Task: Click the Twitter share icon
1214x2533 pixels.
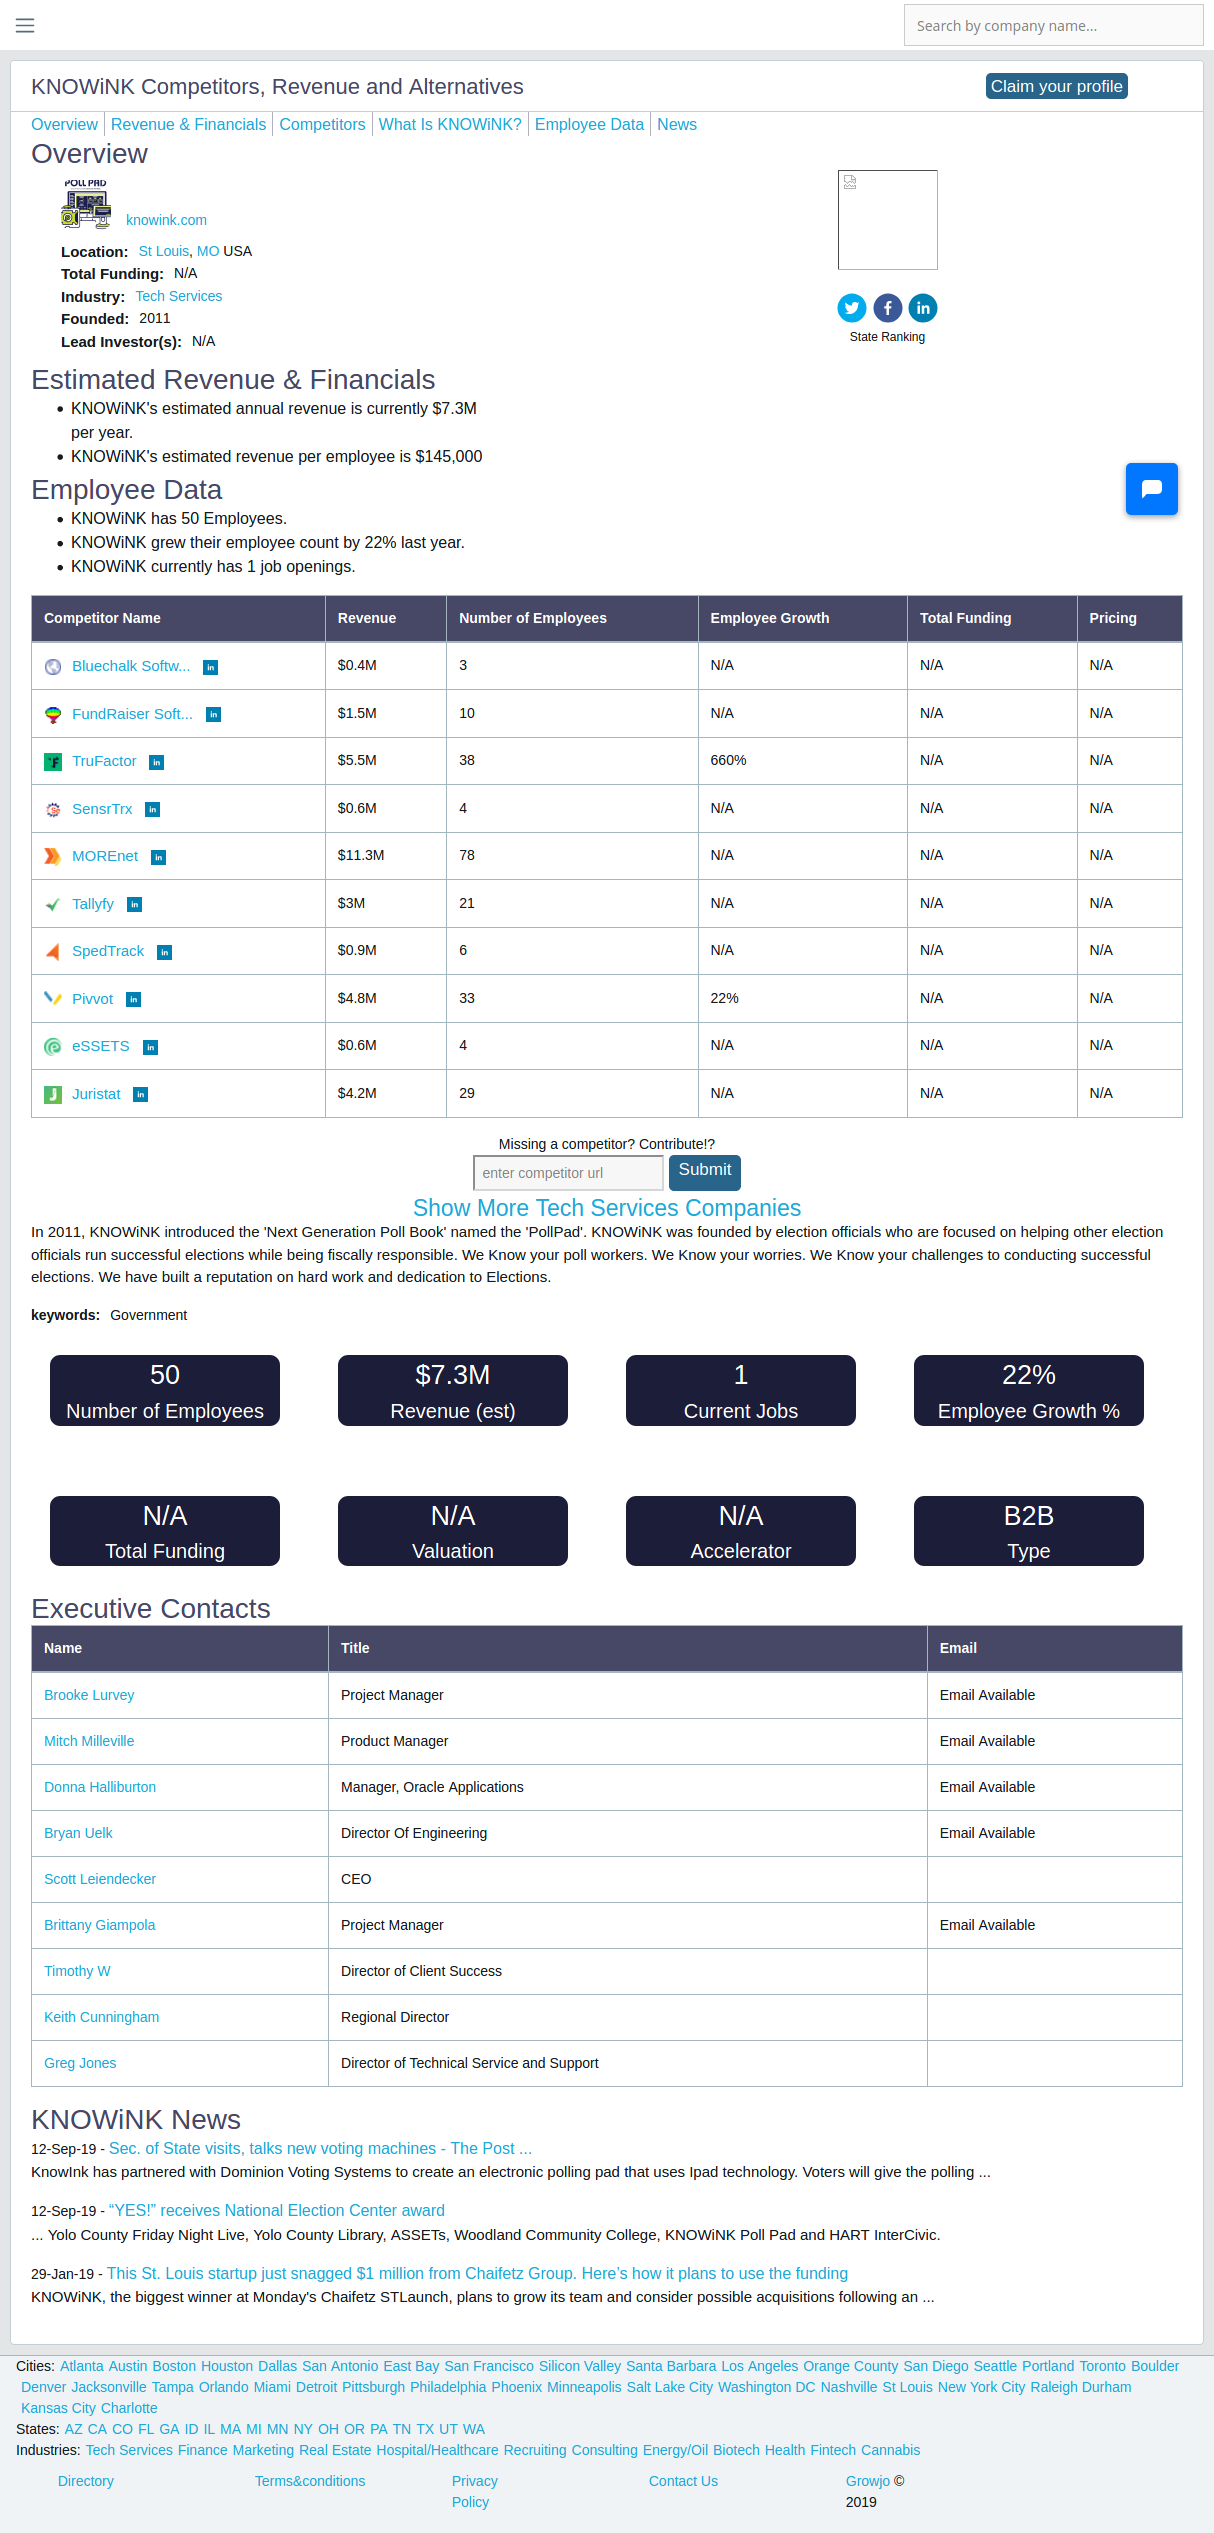Action: click(x=852, y=308)
